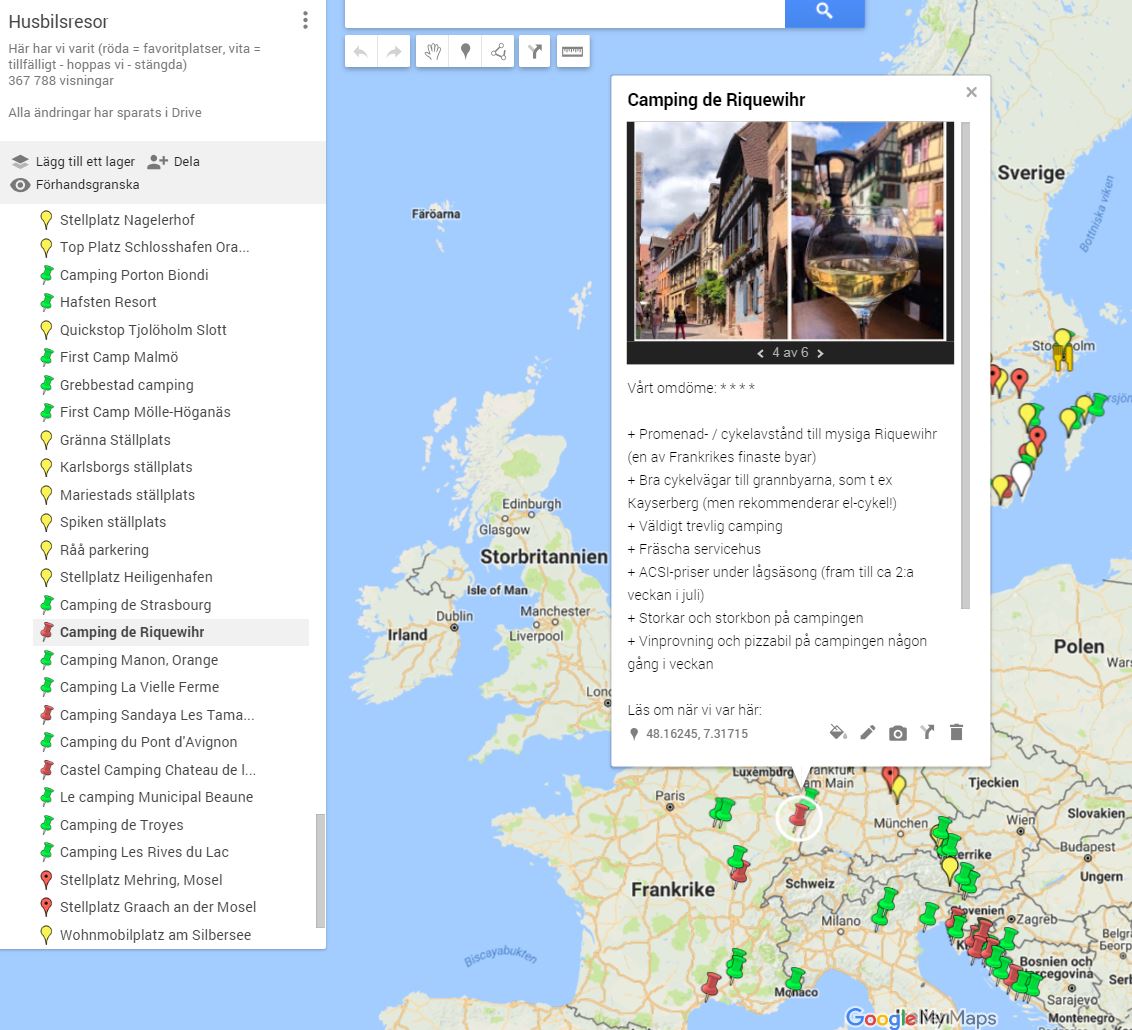Activate the measure distance ruler tool
Screen dimensions: 1132x1030
click(x=572, y=52)
